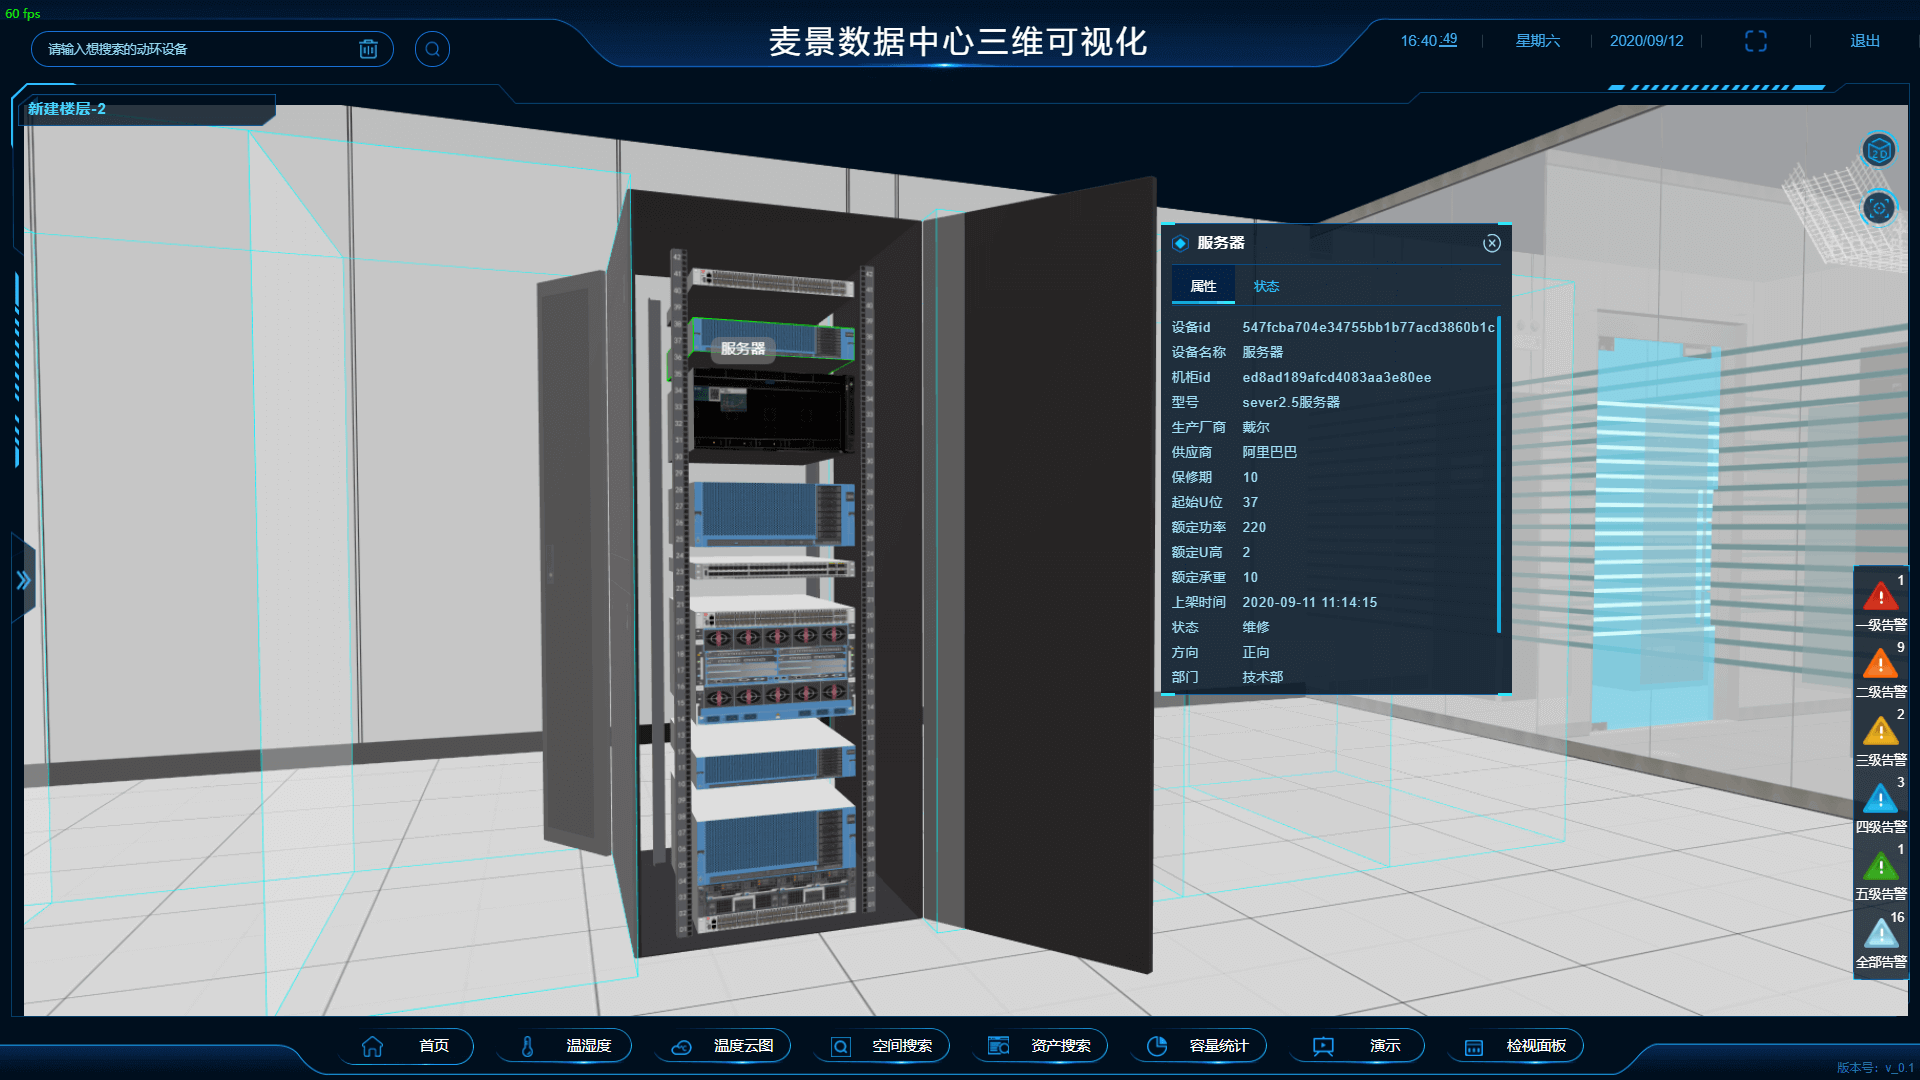1920x1080 pixels.
Task: Toggle yellow 三级告警 alarm filter
Action: [x=1880, y=732]
